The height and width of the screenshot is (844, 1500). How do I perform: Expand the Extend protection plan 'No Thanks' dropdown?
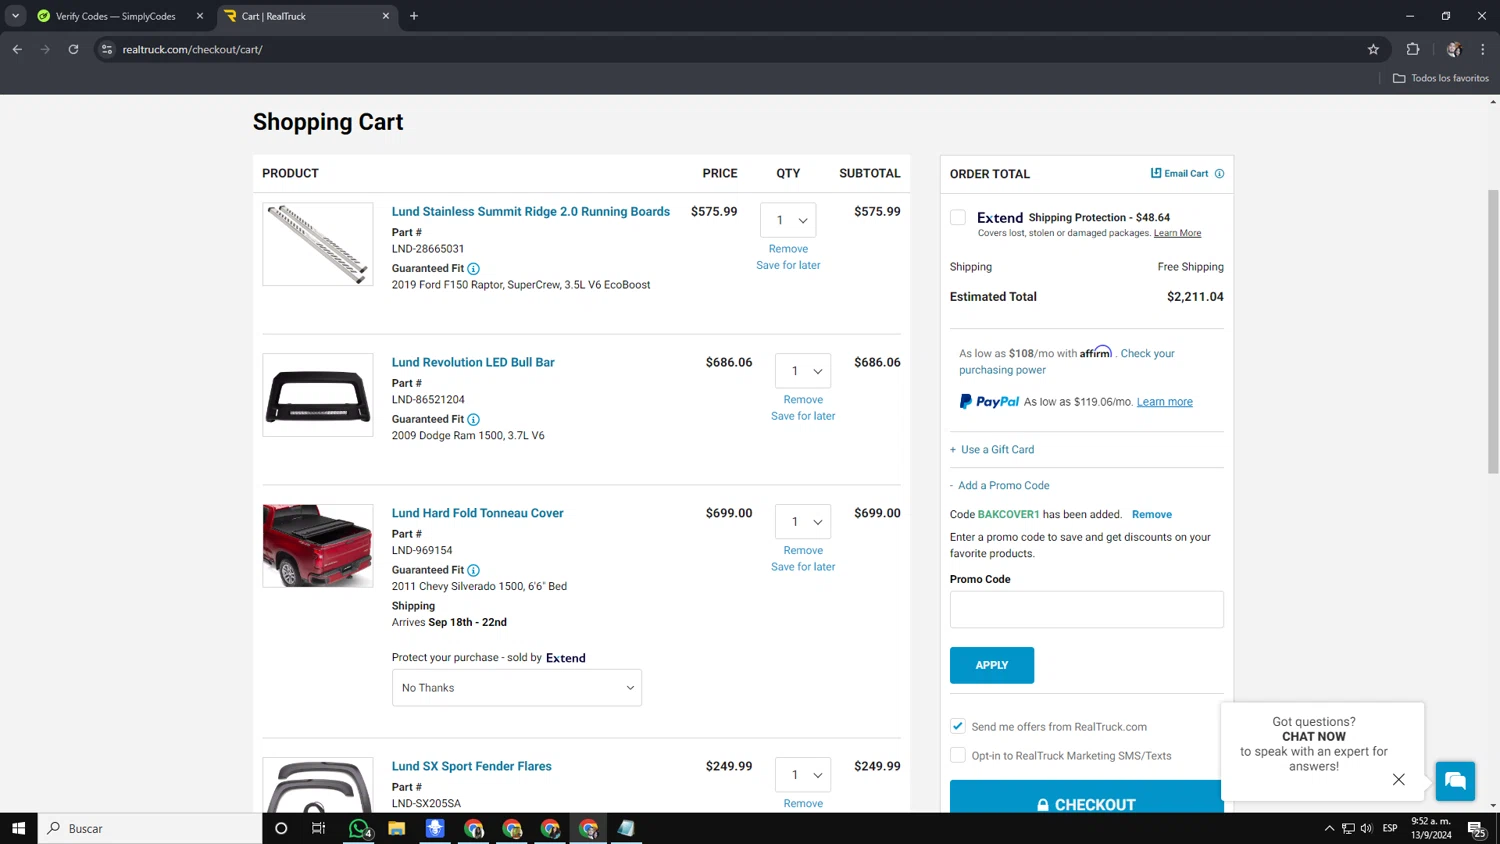[517, 688]
